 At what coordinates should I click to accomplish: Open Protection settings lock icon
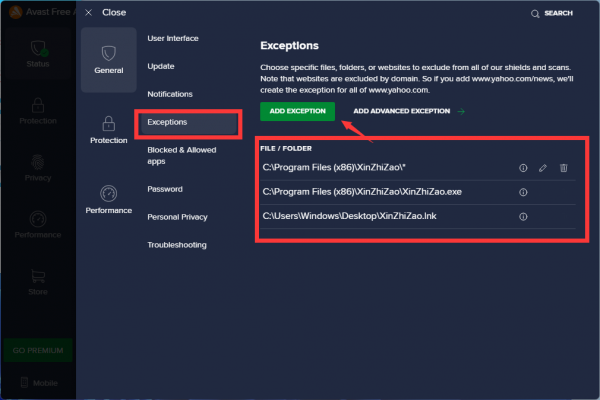click(109, 124)
